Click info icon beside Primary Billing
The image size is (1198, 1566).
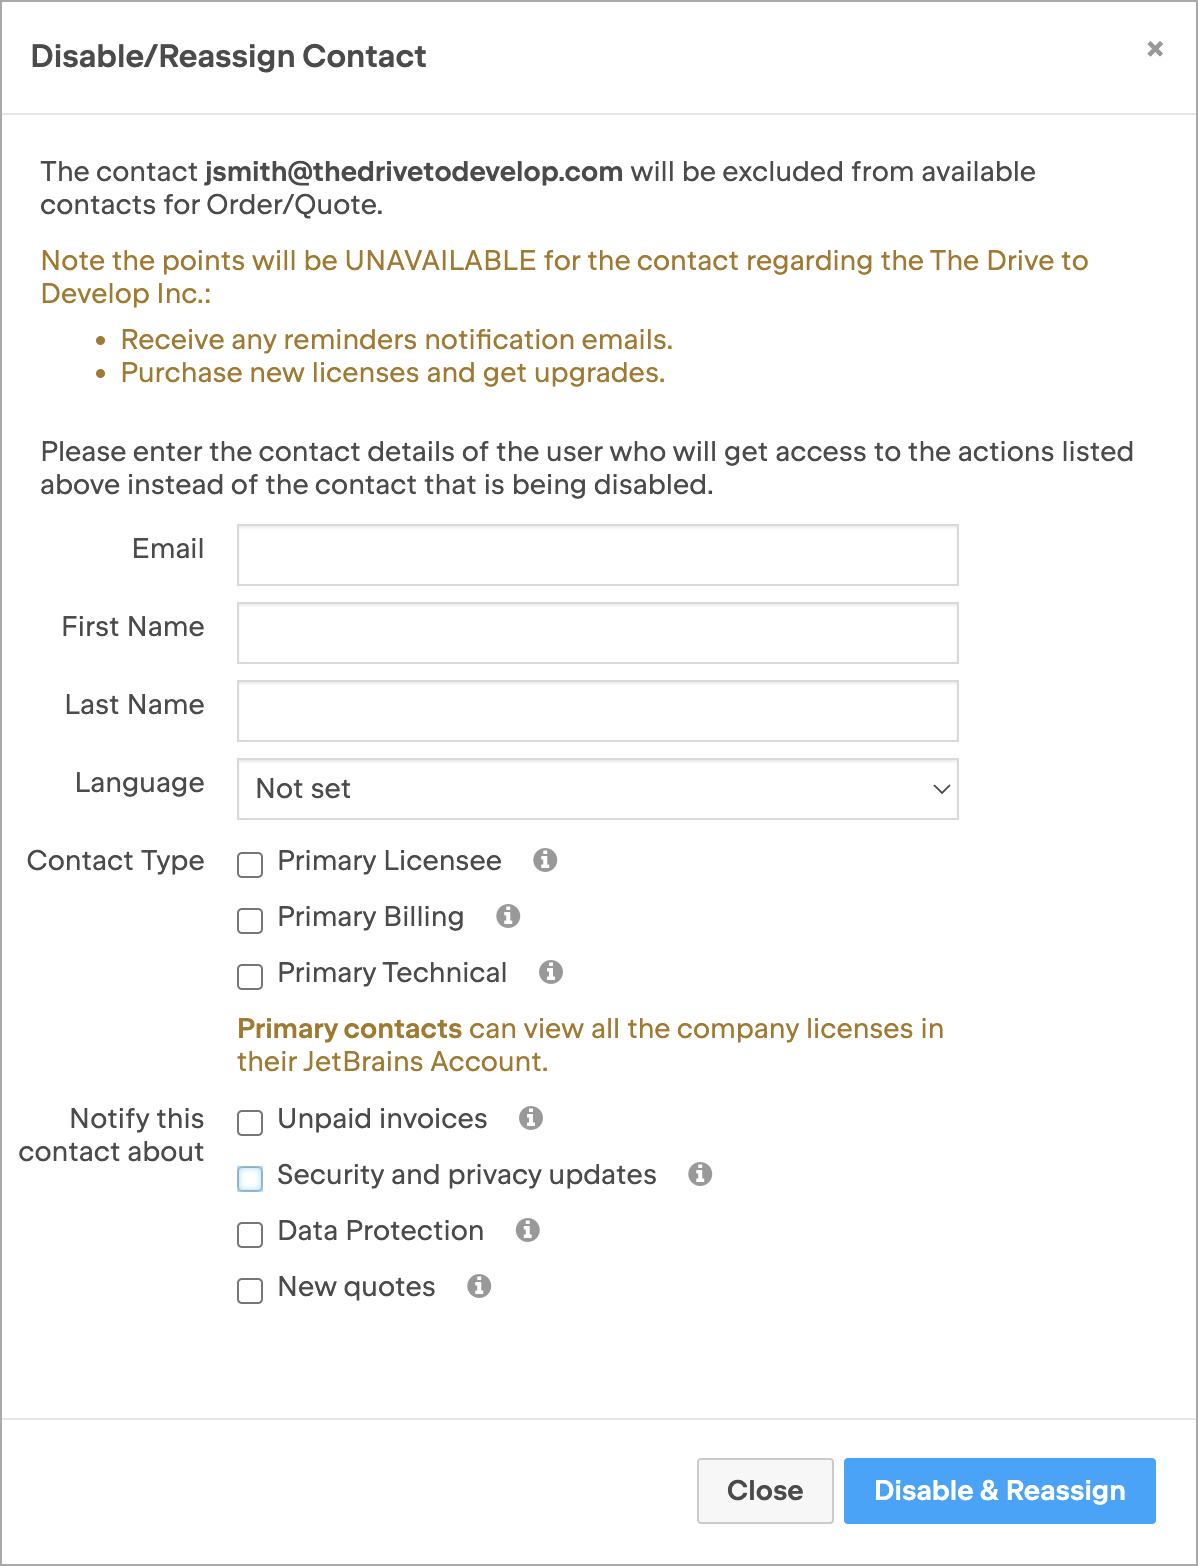[x=508, y=916]
